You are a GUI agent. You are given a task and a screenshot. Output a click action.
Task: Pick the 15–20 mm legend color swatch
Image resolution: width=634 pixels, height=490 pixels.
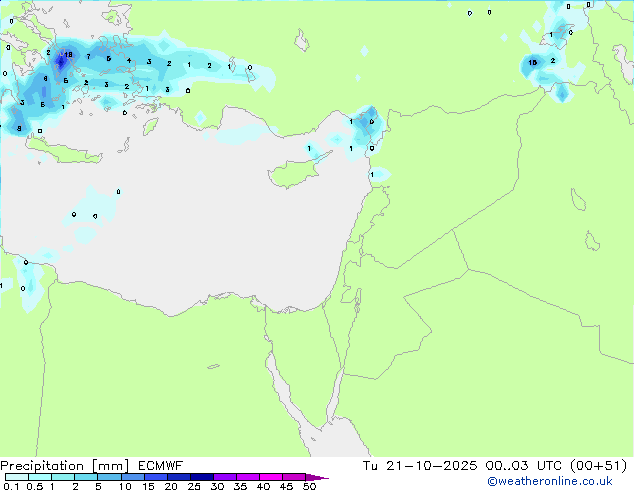pyautogui.click(x=155, y=477)
